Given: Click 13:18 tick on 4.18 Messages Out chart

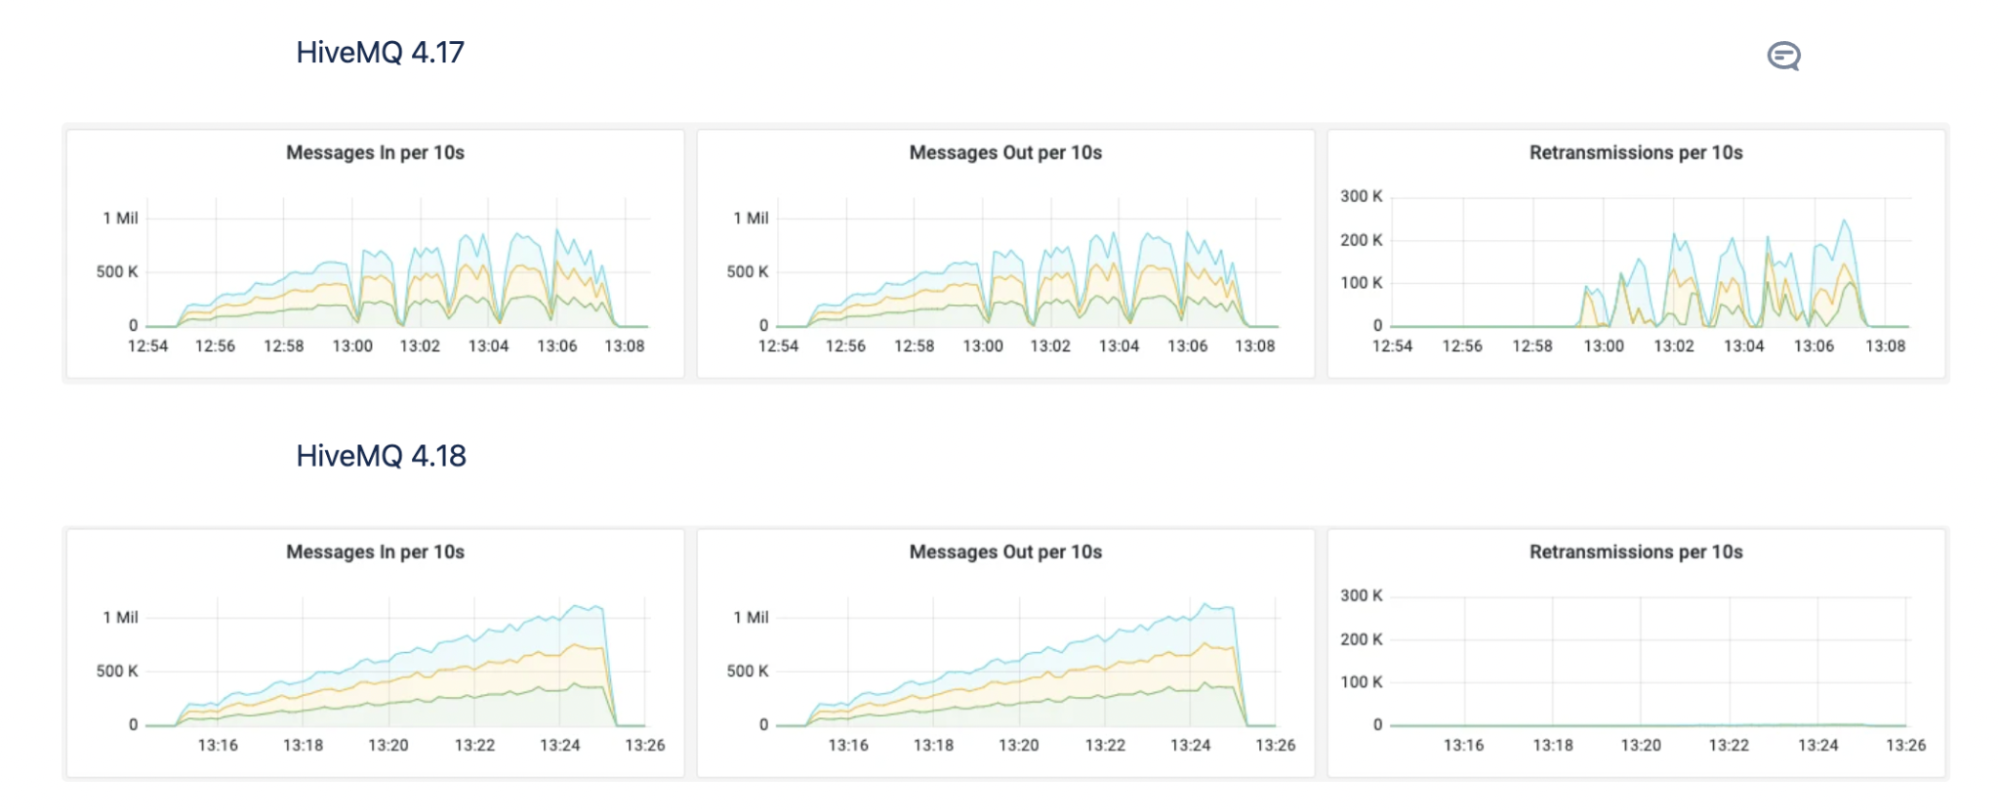Looking at the screenshot, I should pyautogui.click(x=933, y=745).
